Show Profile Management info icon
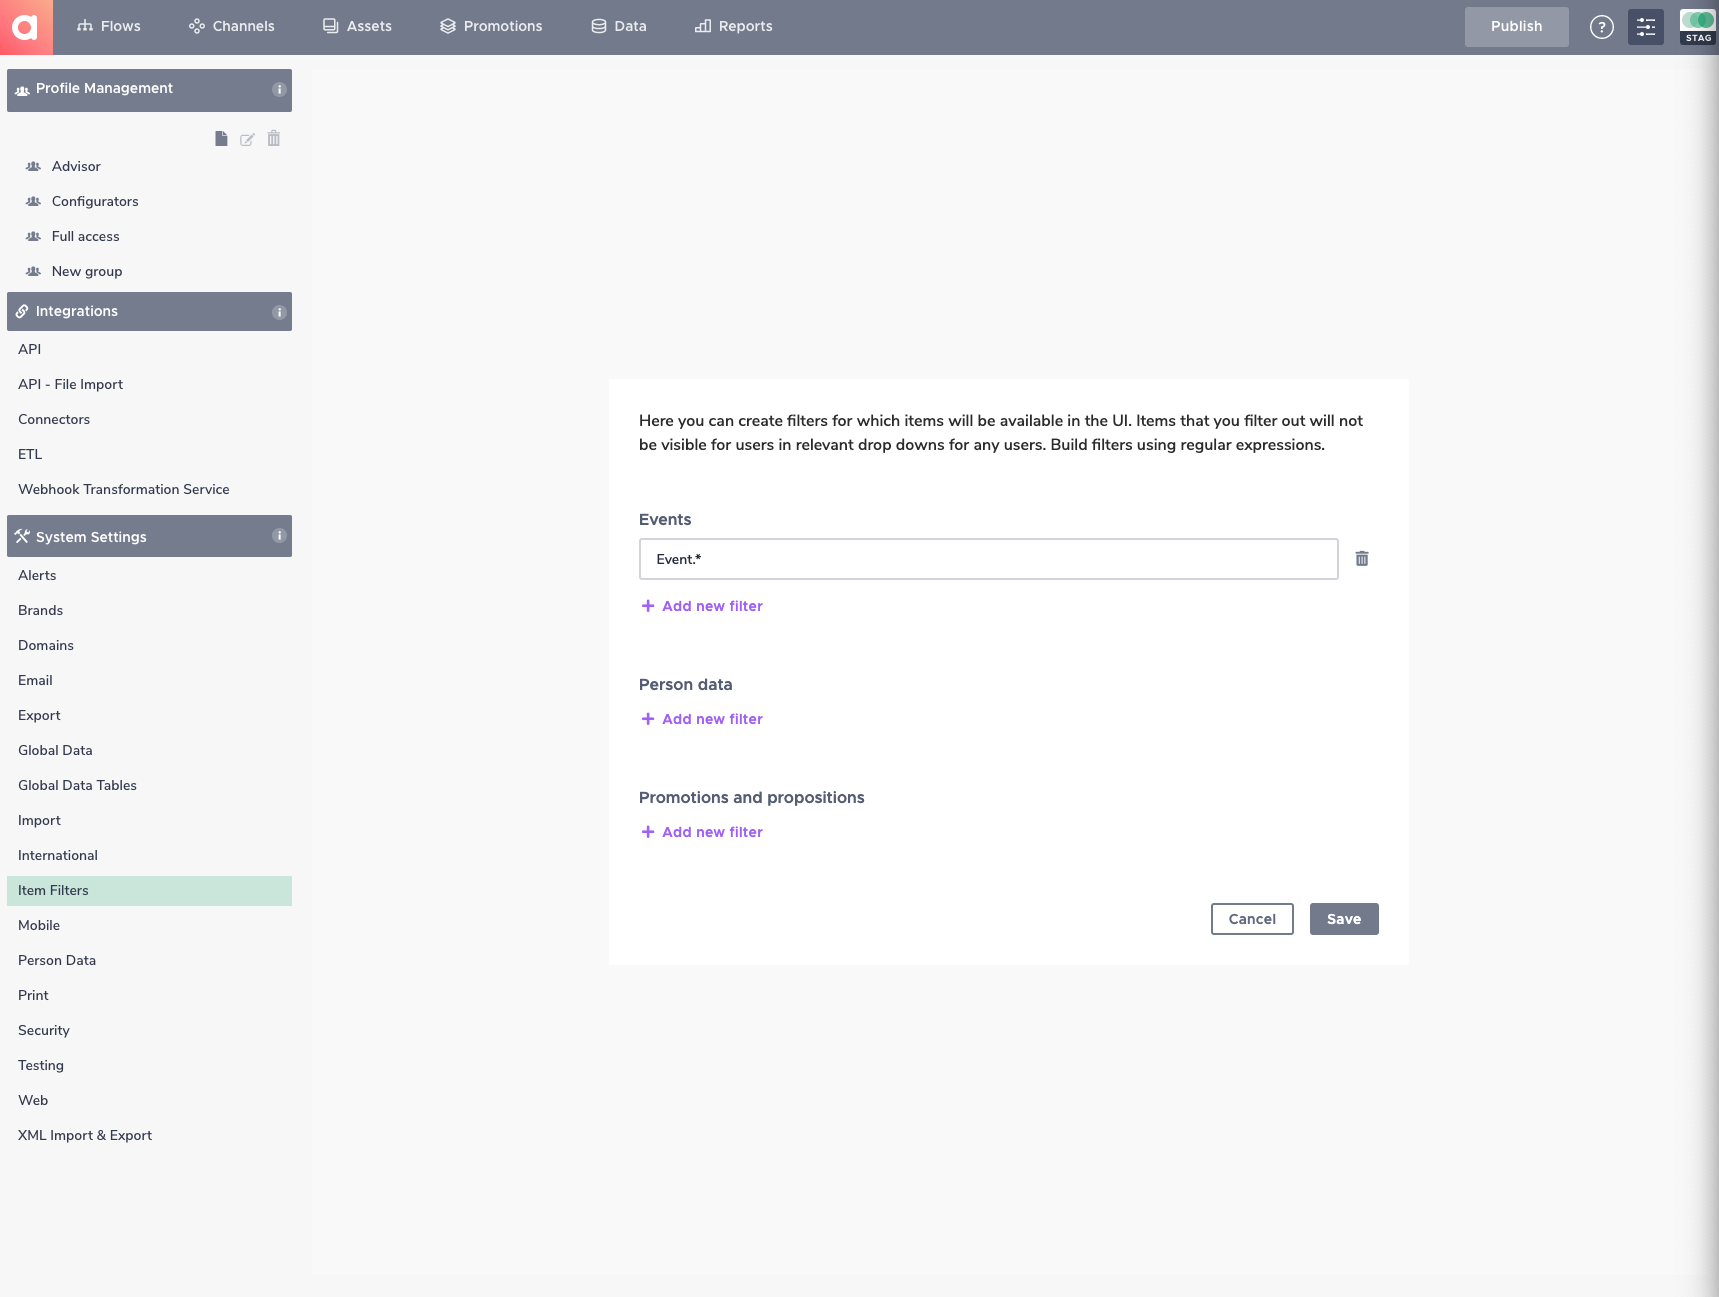 click(279, 89)
